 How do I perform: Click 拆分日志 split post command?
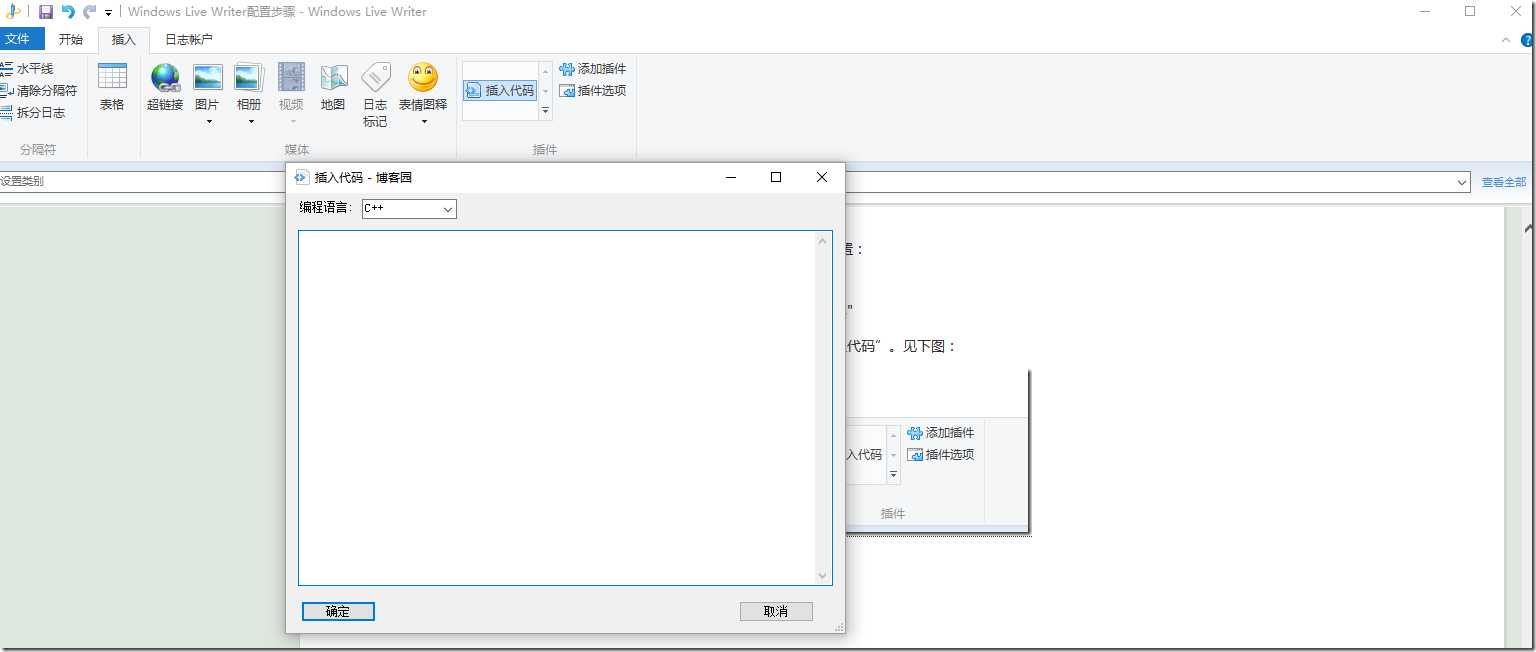(33, 113)
